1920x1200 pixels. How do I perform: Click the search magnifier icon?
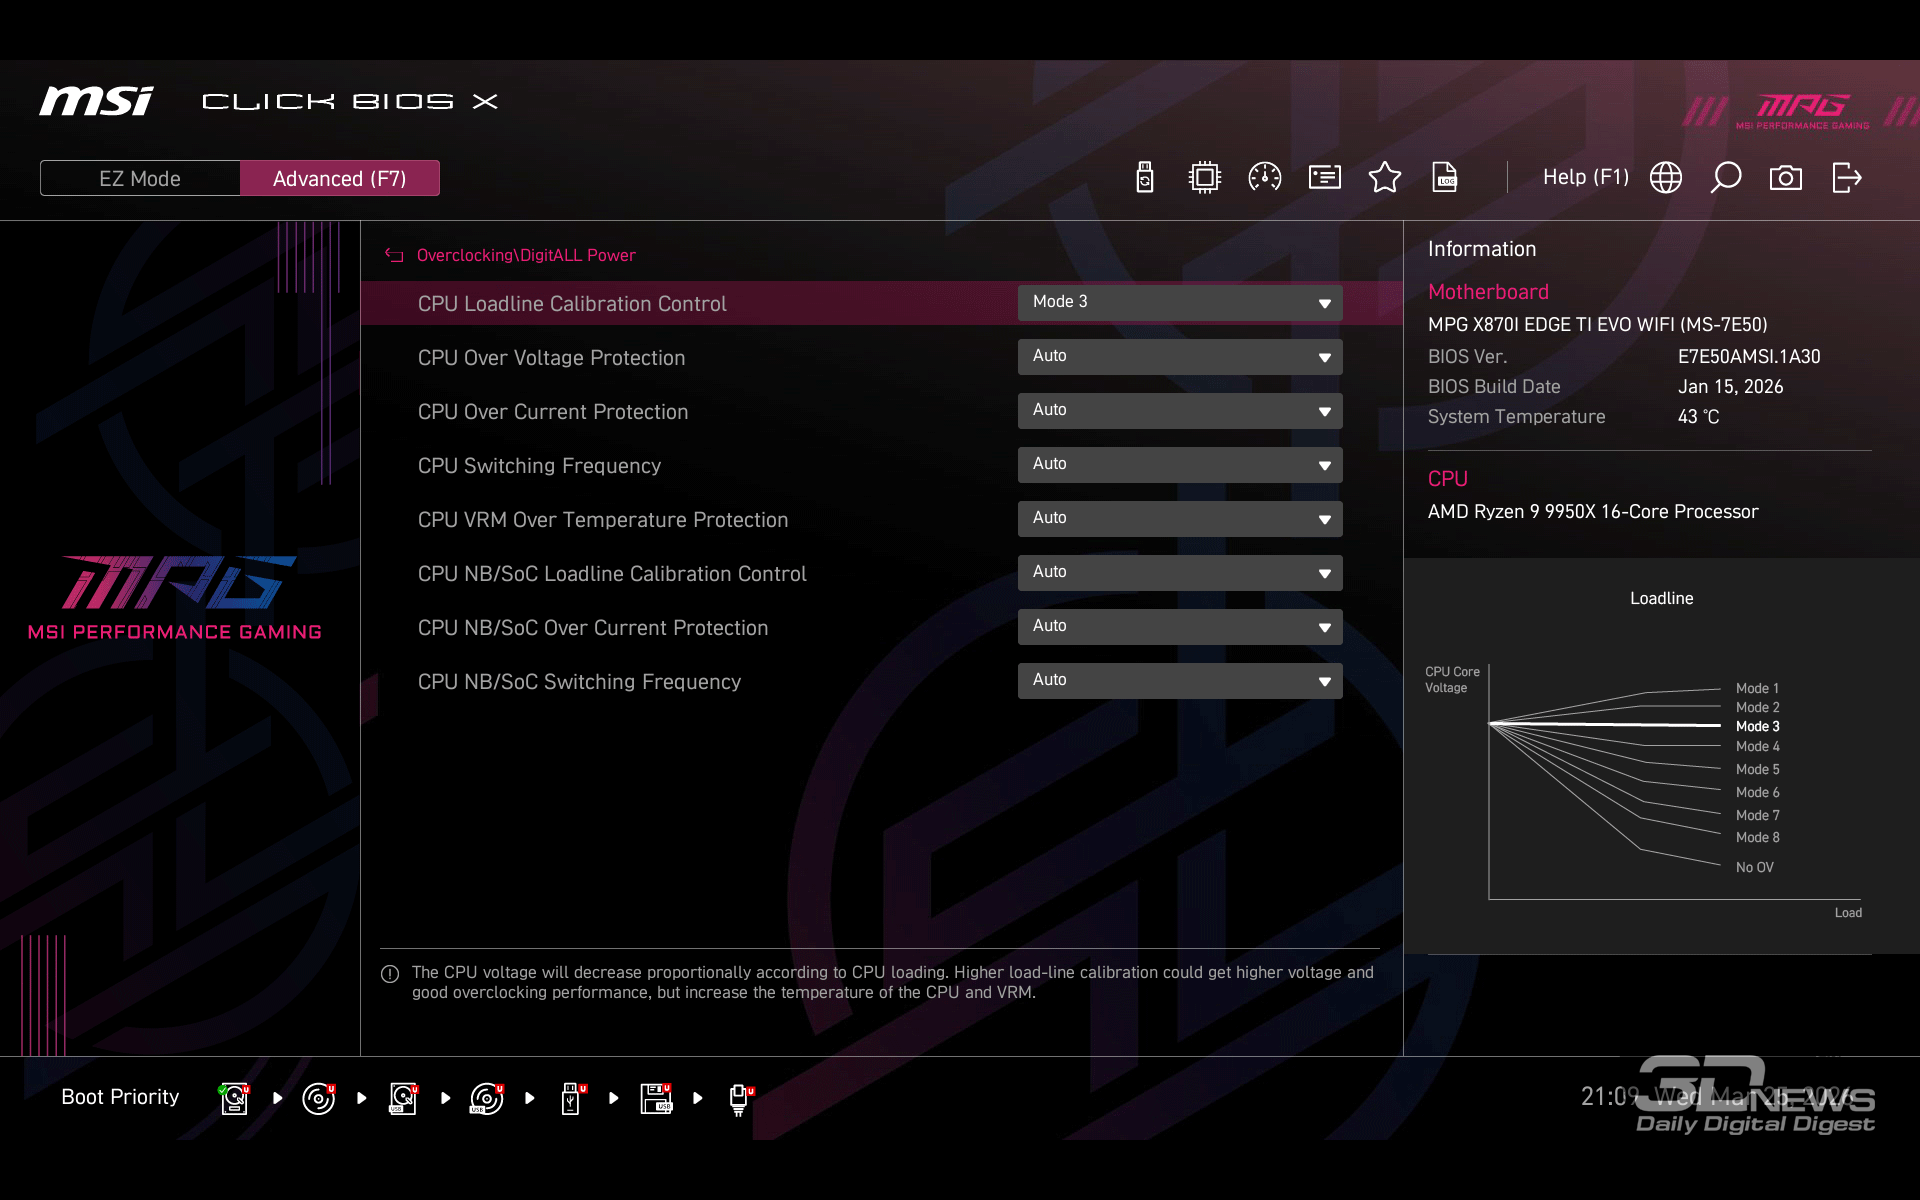pyautogui.click(x=1726, y=178)
